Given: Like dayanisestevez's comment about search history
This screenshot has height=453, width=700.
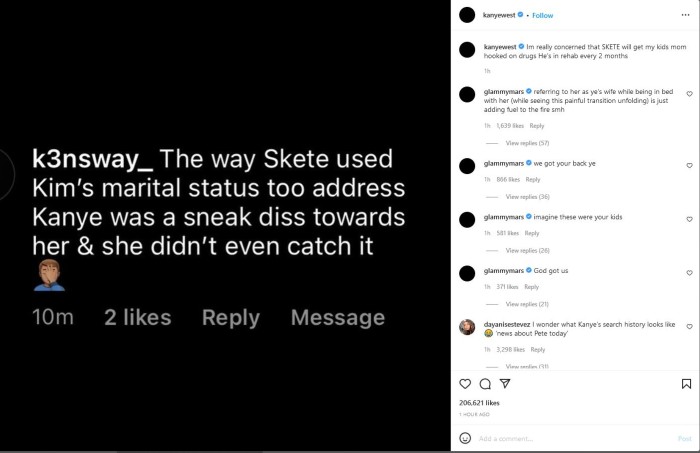Looking at the screenshot, I should pos(689,328).
